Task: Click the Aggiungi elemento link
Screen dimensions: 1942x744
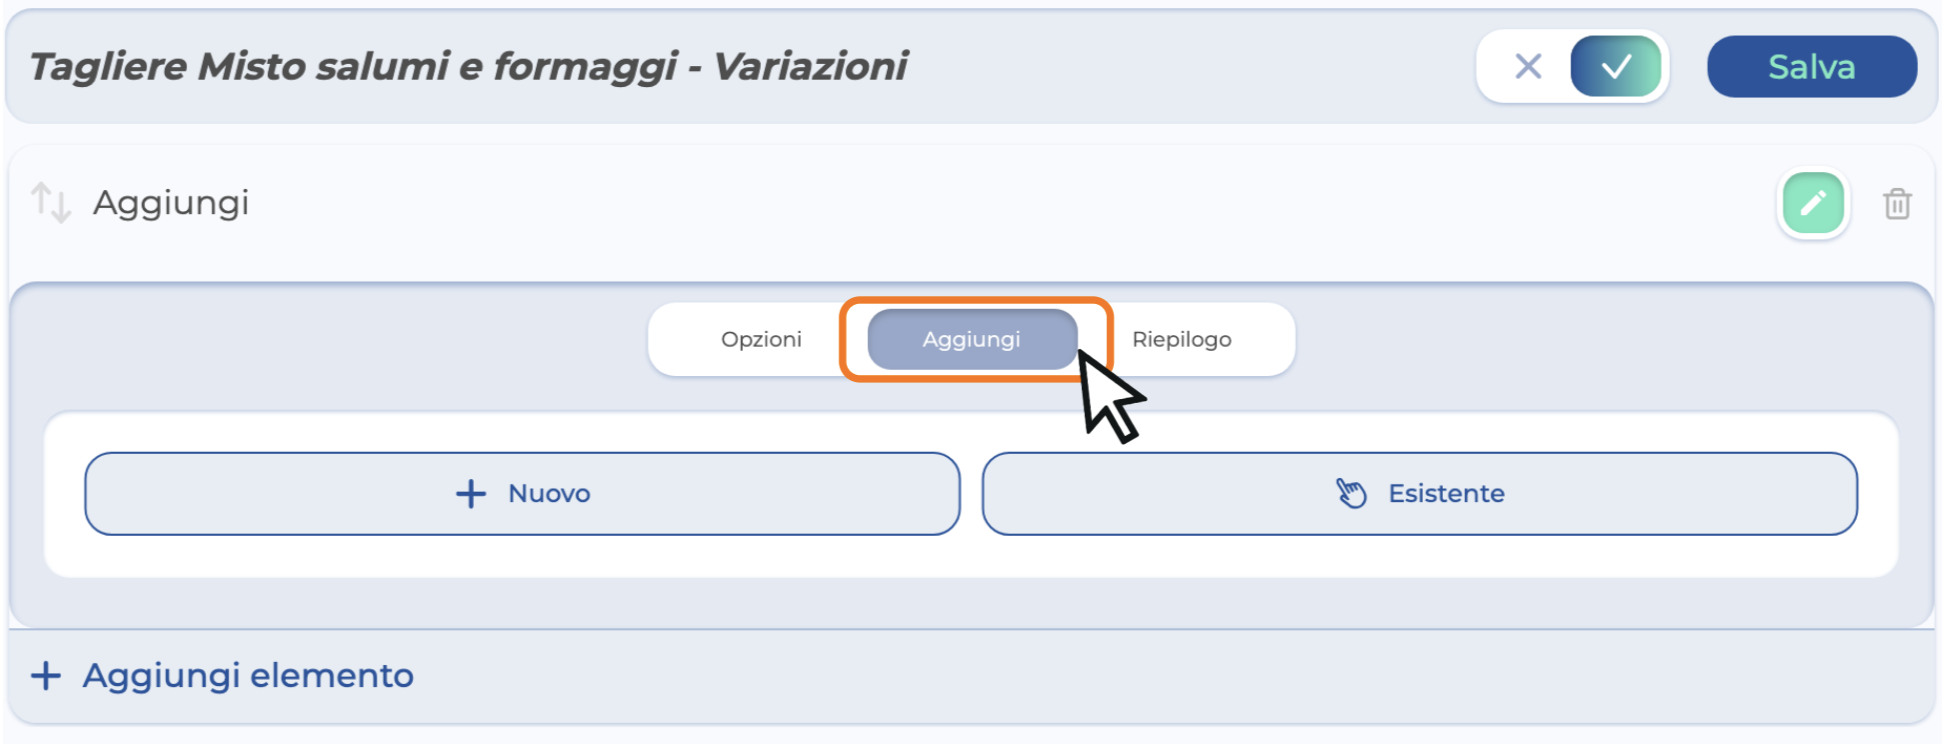Action: click(x=222, y=676)
